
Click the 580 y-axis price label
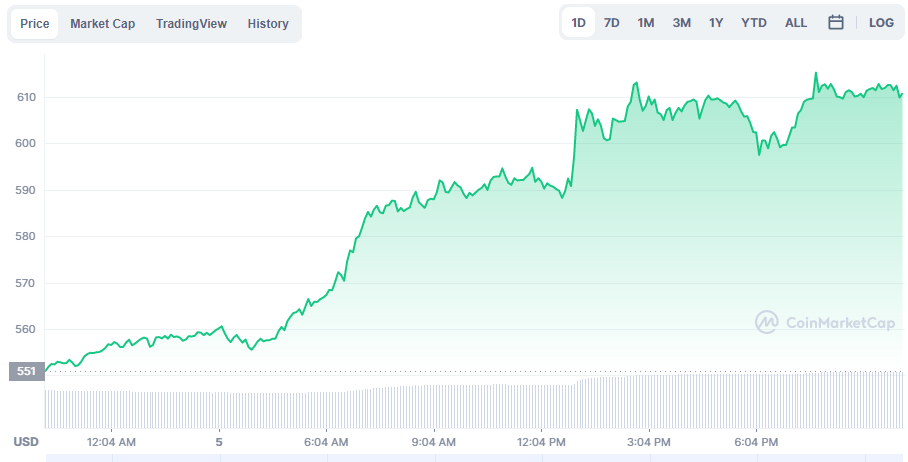(26, 236)
